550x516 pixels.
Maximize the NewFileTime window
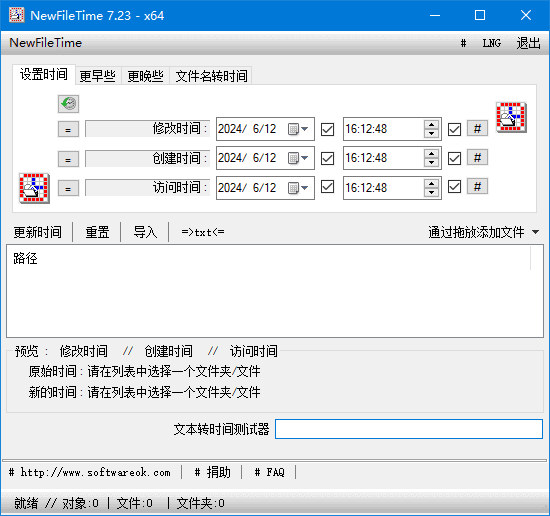(480, 15)
